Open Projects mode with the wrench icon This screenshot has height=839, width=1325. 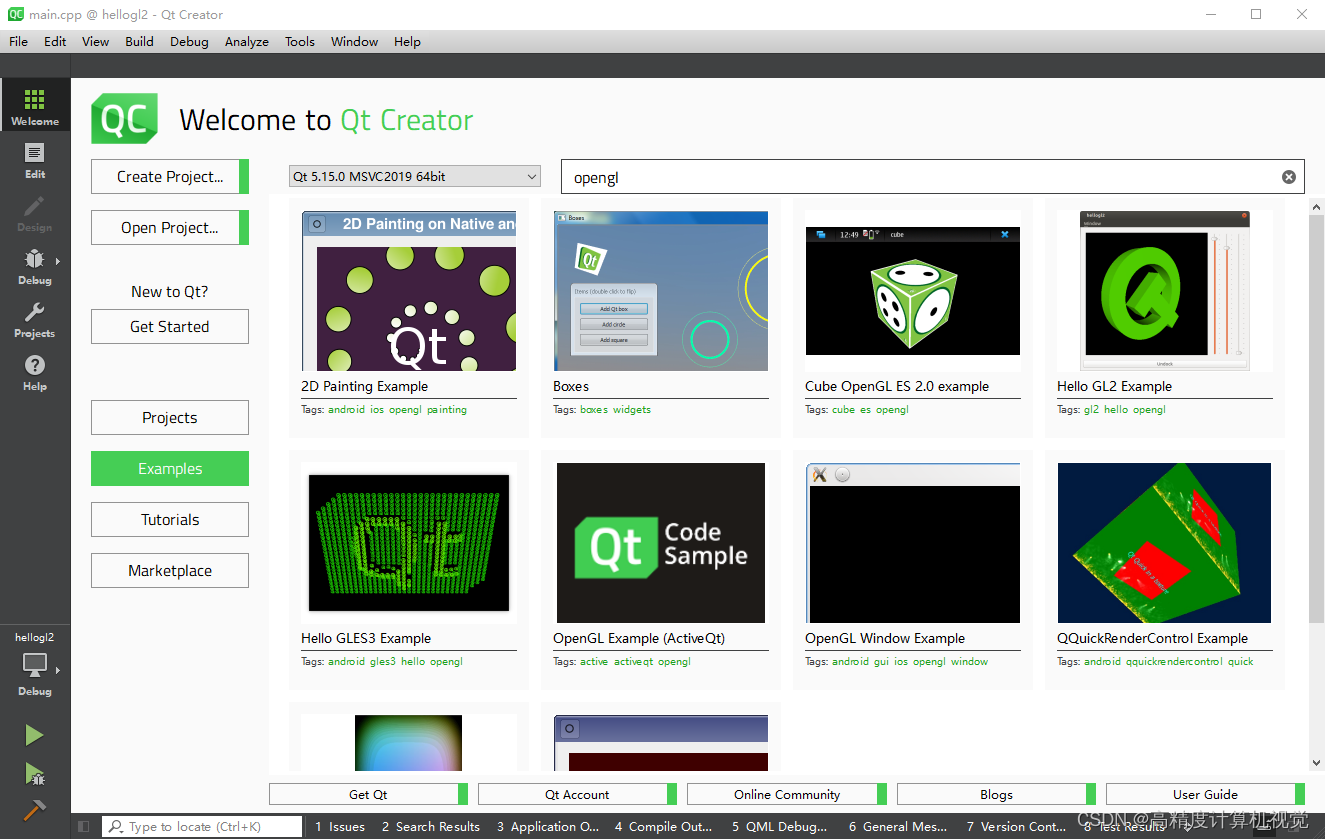pyautogui.click(x=35, y=318)
